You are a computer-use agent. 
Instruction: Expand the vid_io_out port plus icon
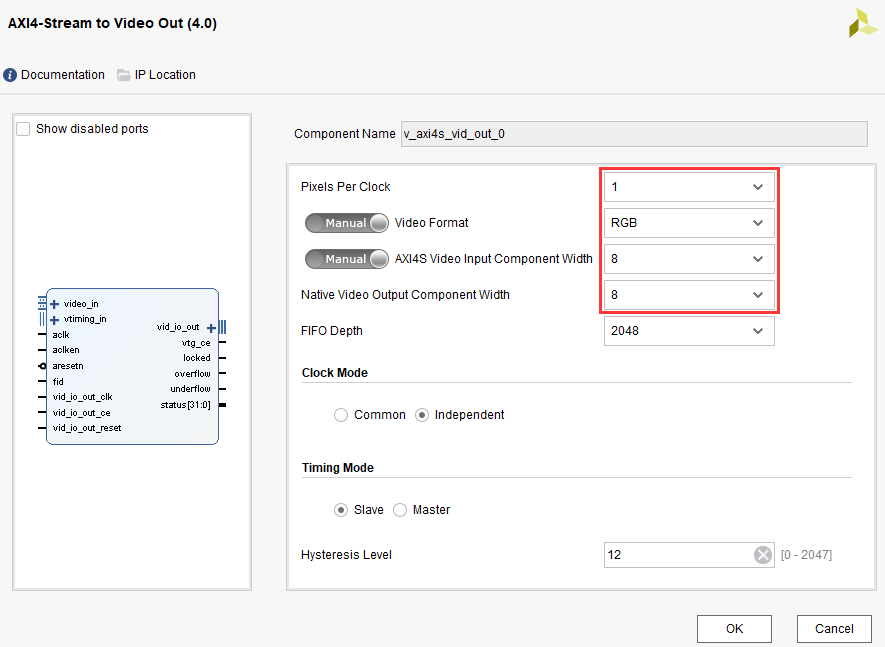coord(210,327)
